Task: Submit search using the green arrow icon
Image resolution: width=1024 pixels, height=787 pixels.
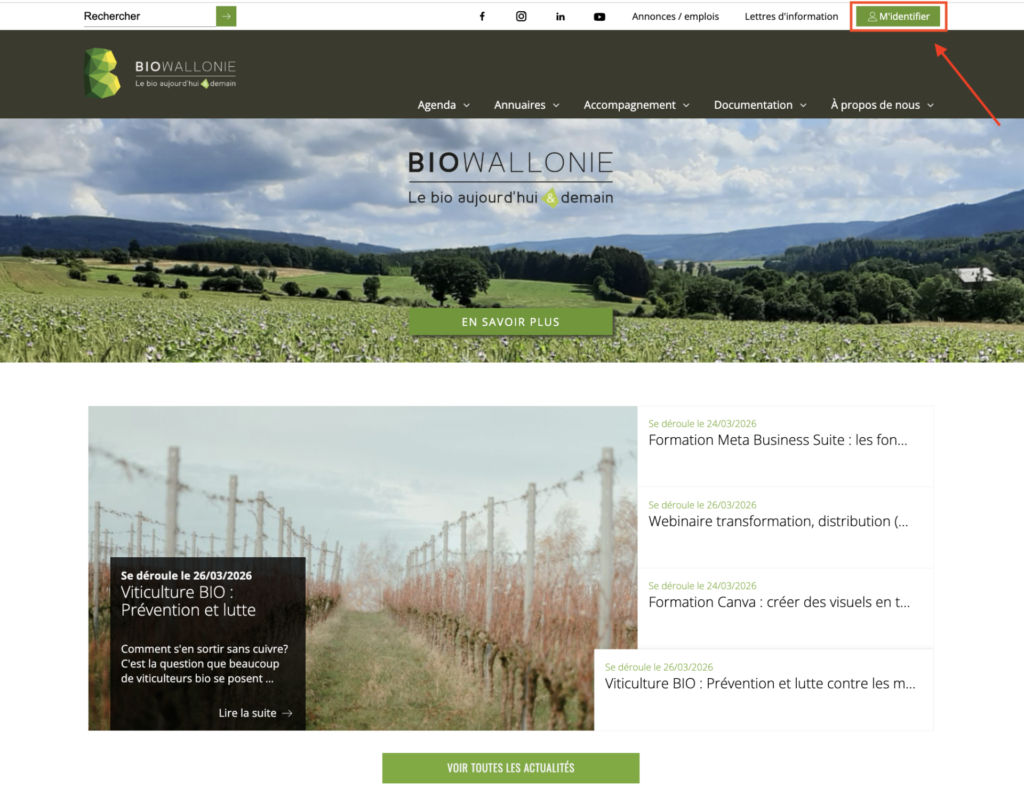Action: [x=227, y=16]
